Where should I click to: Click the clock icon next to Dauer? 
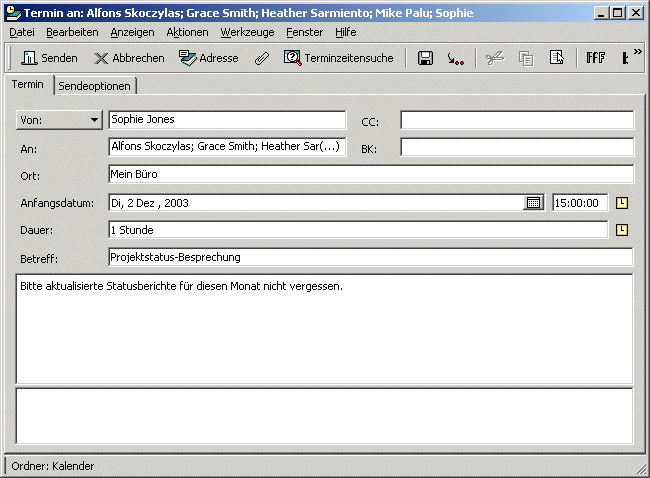622,230
